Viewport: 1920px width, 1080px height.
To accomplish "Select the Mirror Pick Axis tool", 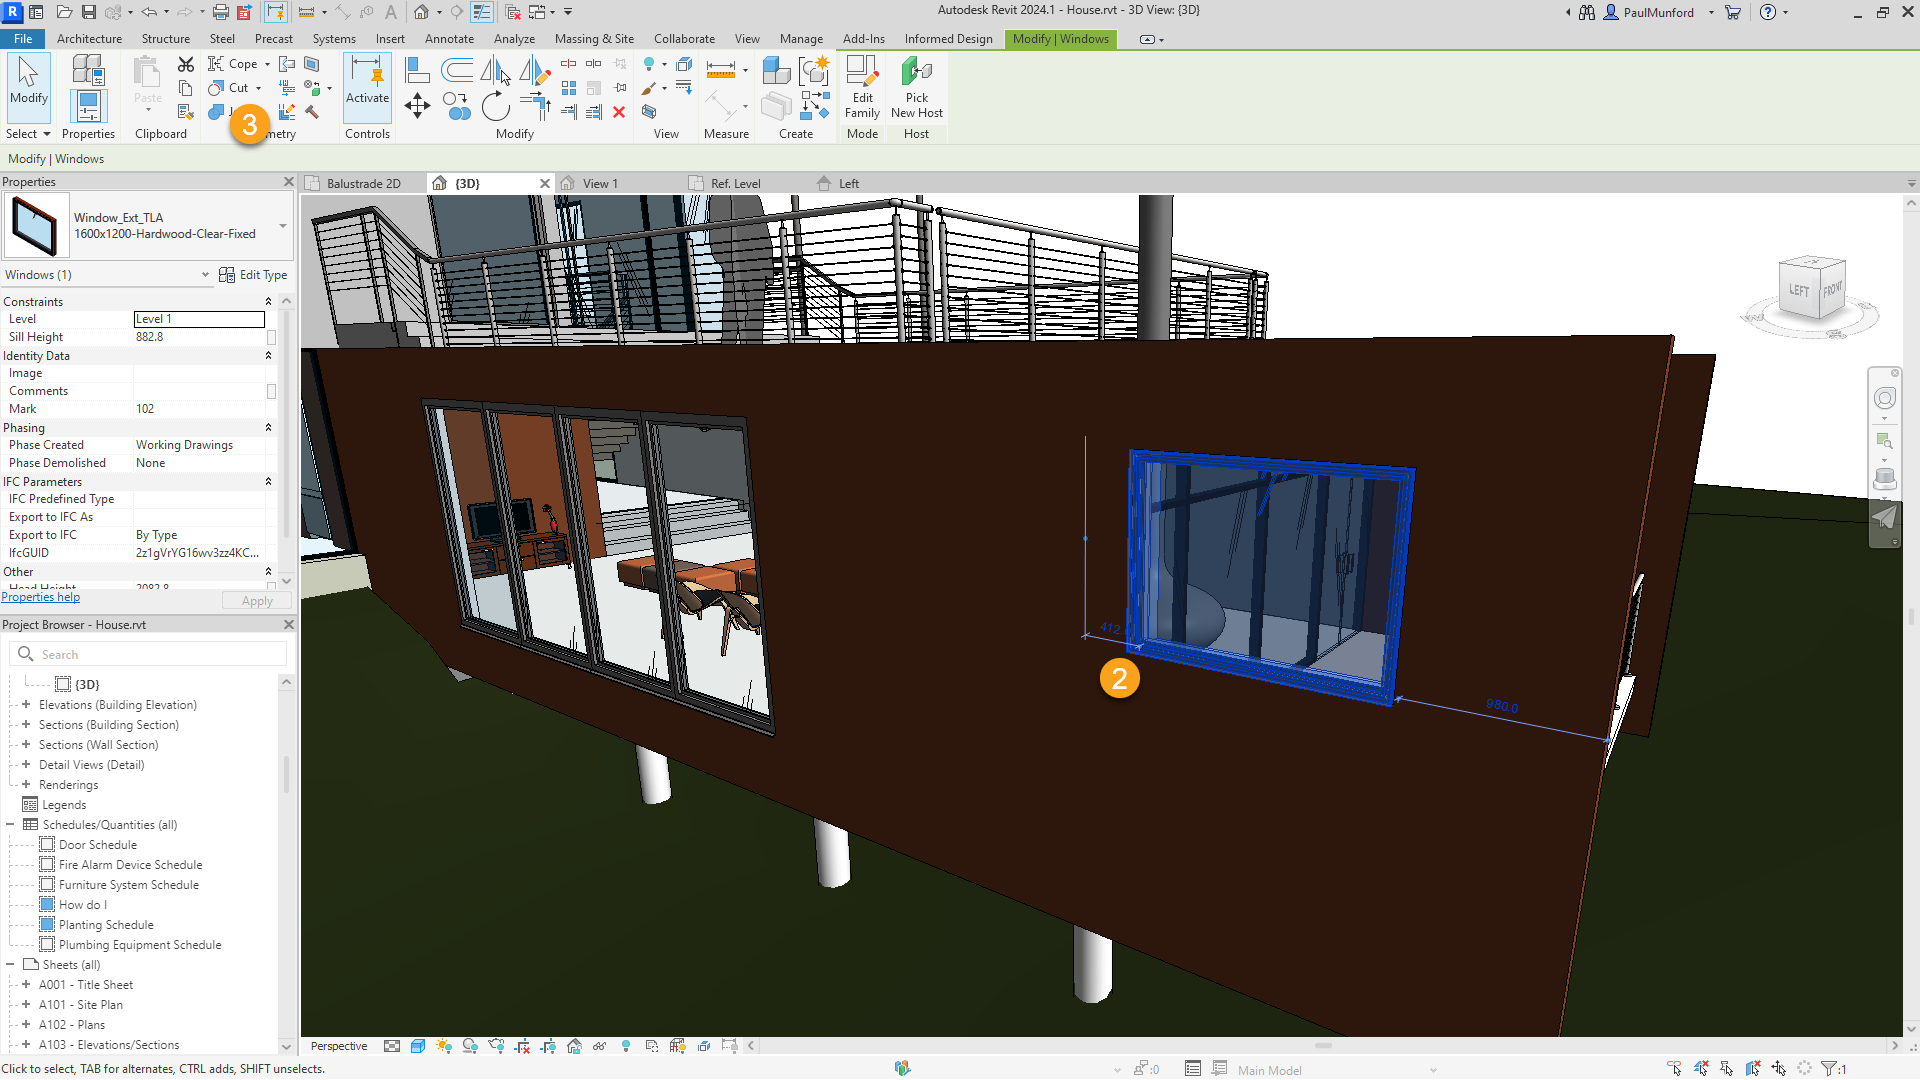I will coord(496,70).
